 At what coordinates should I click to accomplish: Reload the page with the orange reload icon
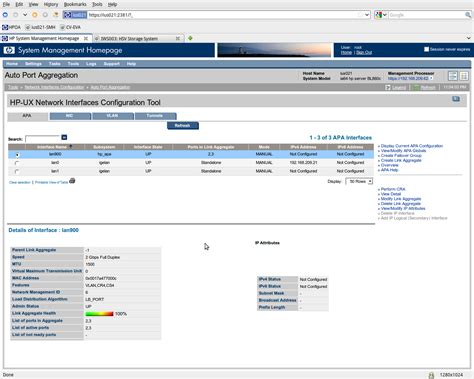[x=35, y=15]
